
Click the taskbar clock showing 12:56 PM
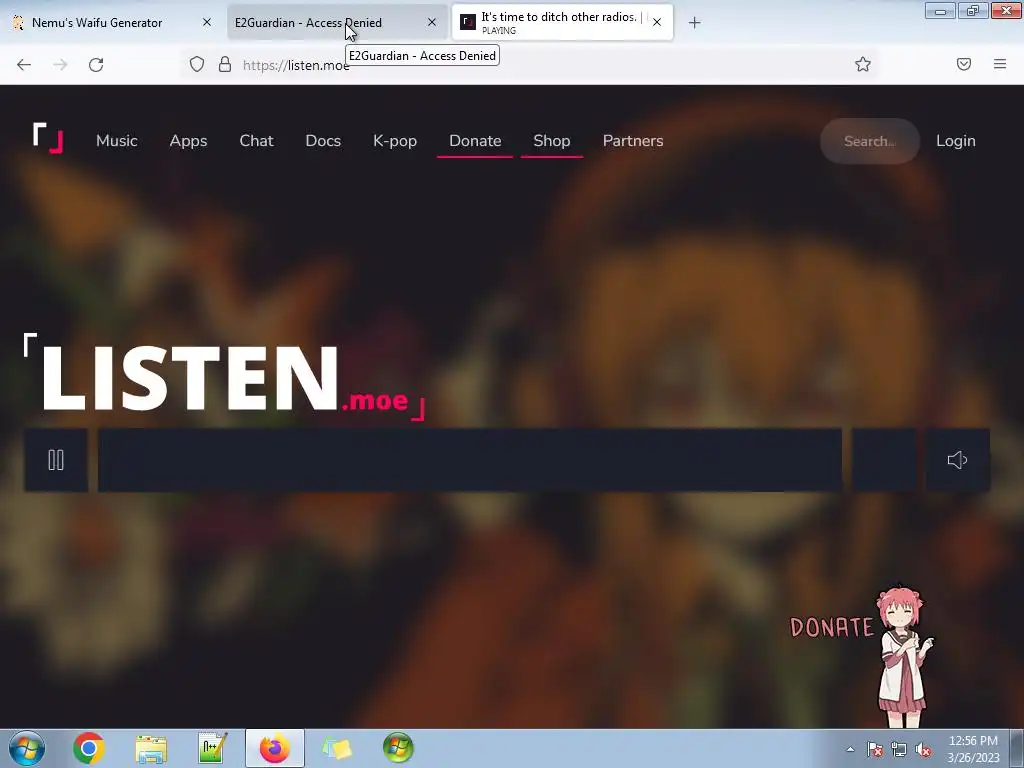pos(973,749)
